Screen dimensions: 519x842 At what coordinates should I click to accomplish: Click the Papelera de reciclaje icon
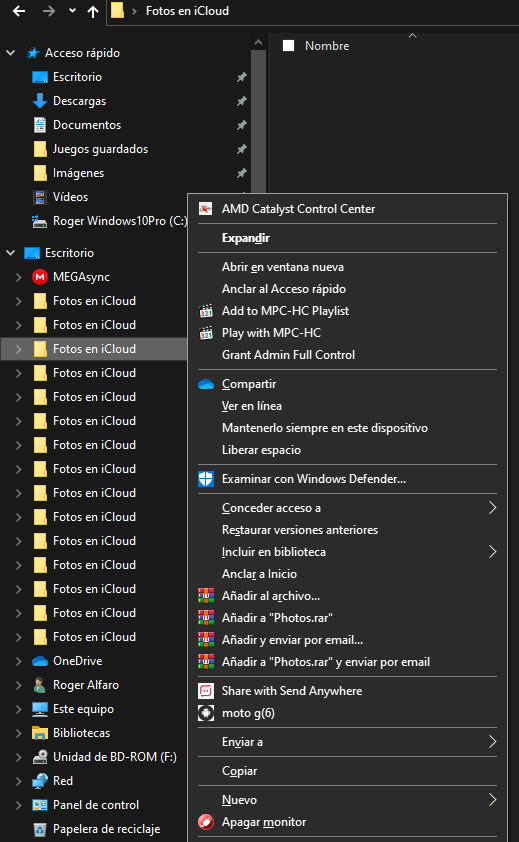click(40, 830)
